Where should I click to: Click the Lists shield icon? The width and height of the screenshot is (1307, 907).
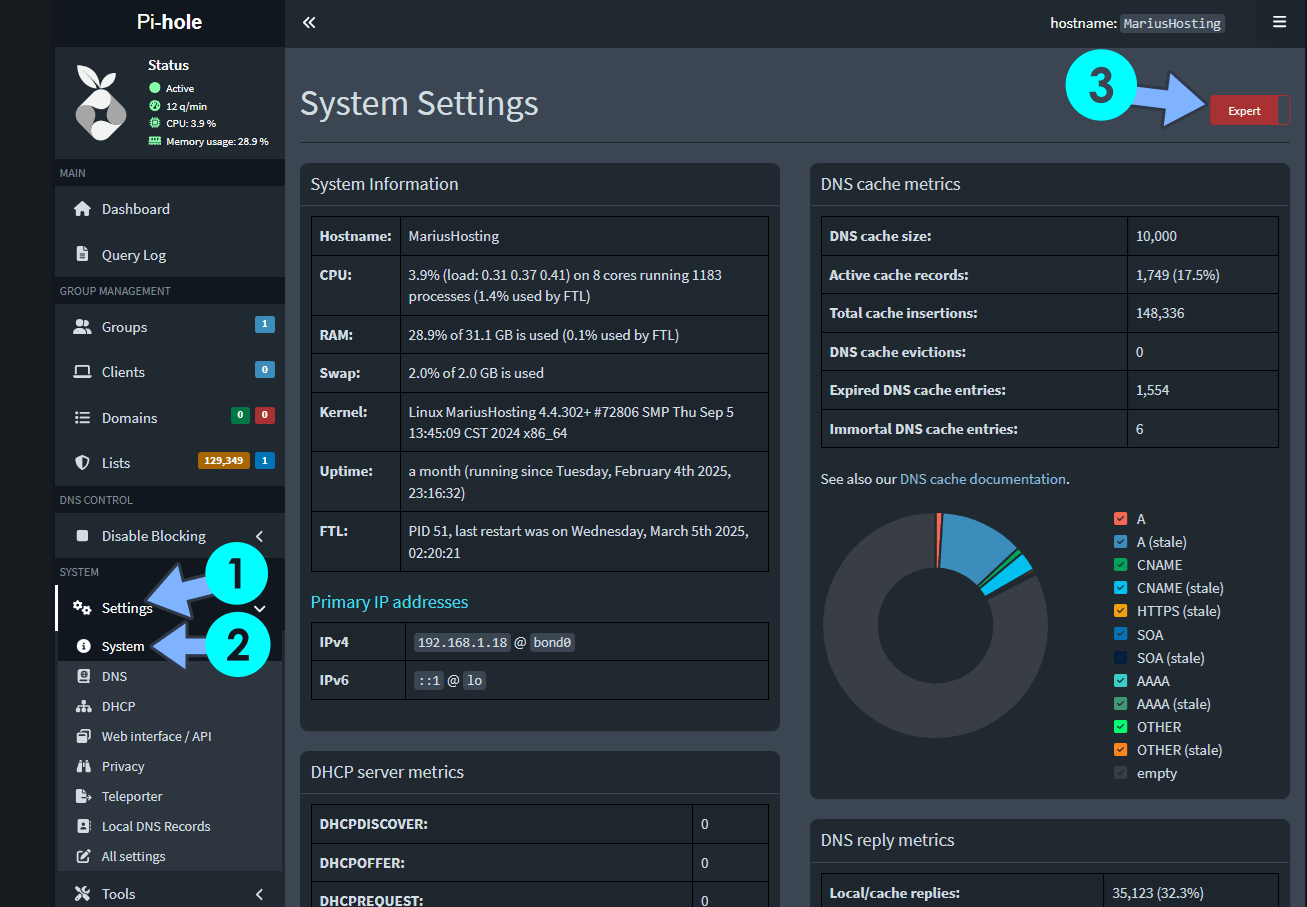click(x=83, y=463)
